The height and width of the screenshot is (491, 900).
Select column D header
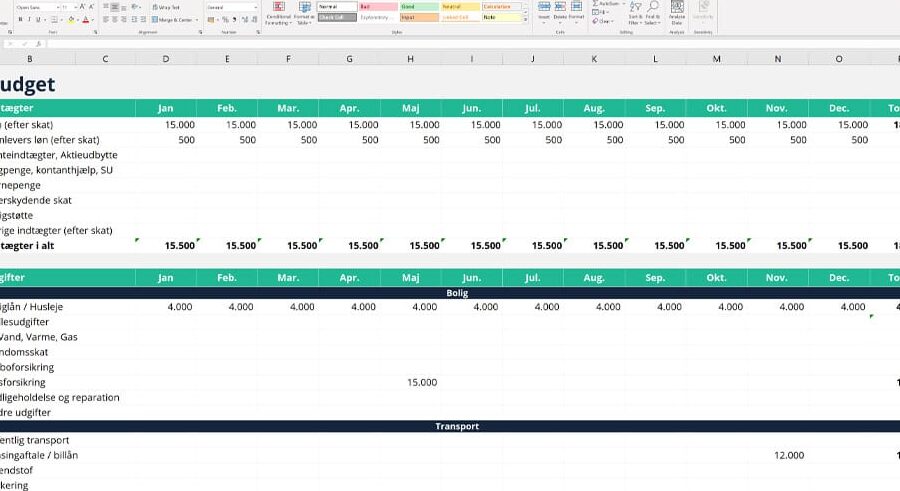click(x=166, y=59)
